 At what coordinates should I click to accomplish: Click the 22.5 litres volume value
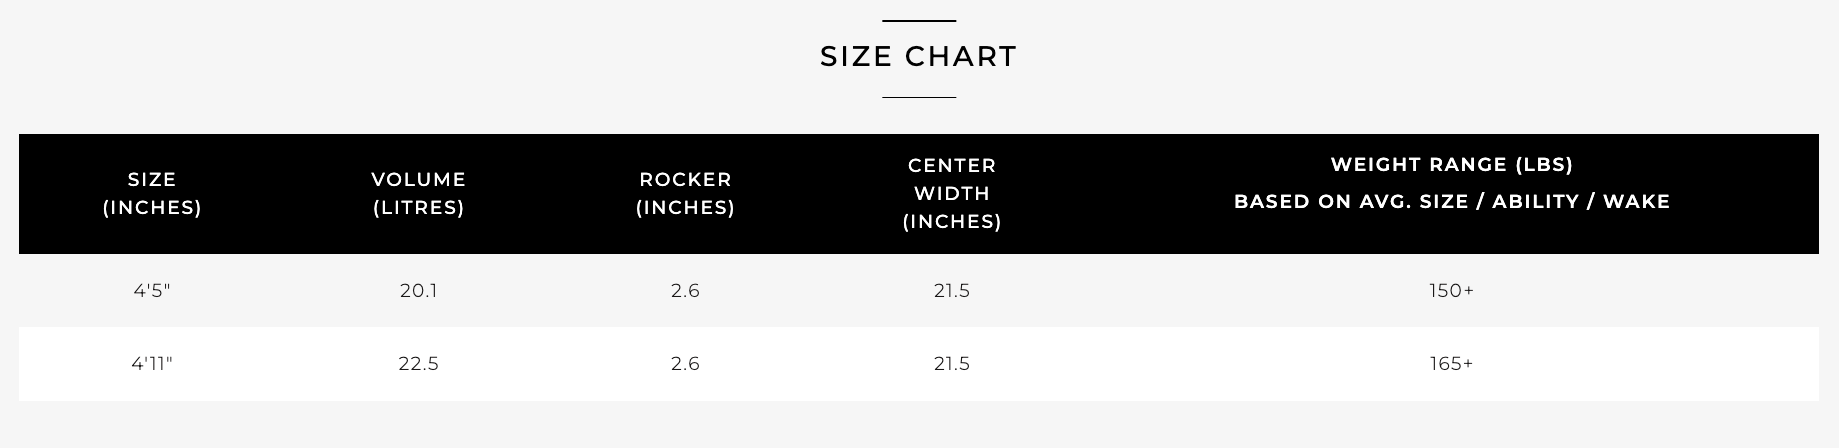418,364
